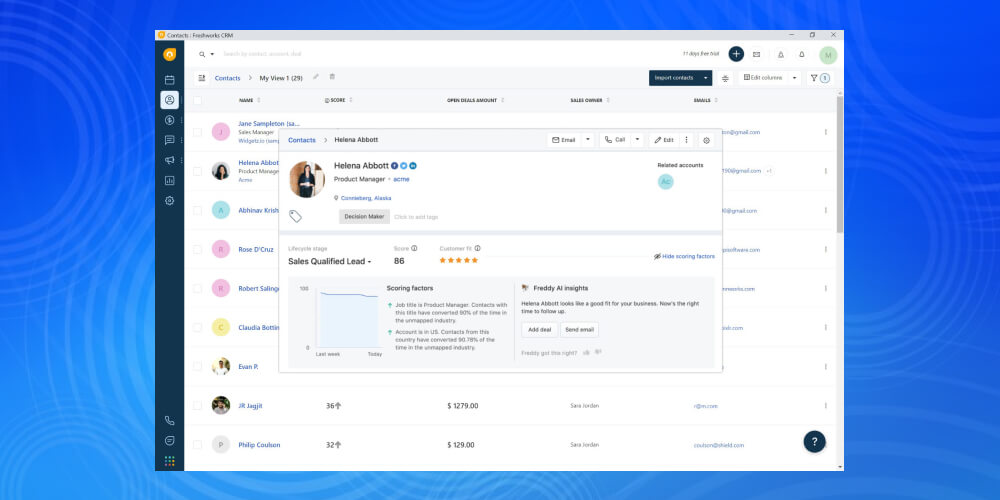Open marketing campaigns megaphone icon
Screen dimensions: 1000x500
[170, 160]
